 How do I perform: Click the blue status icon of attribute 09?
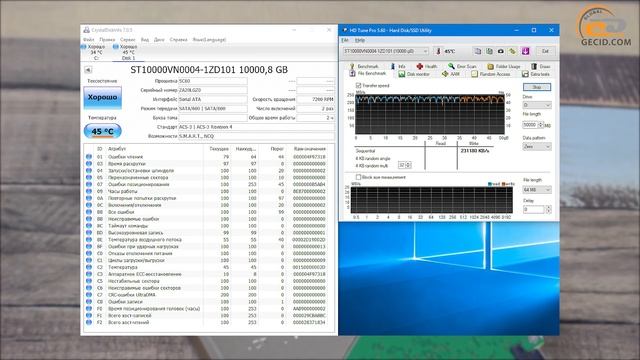[89, 191]
